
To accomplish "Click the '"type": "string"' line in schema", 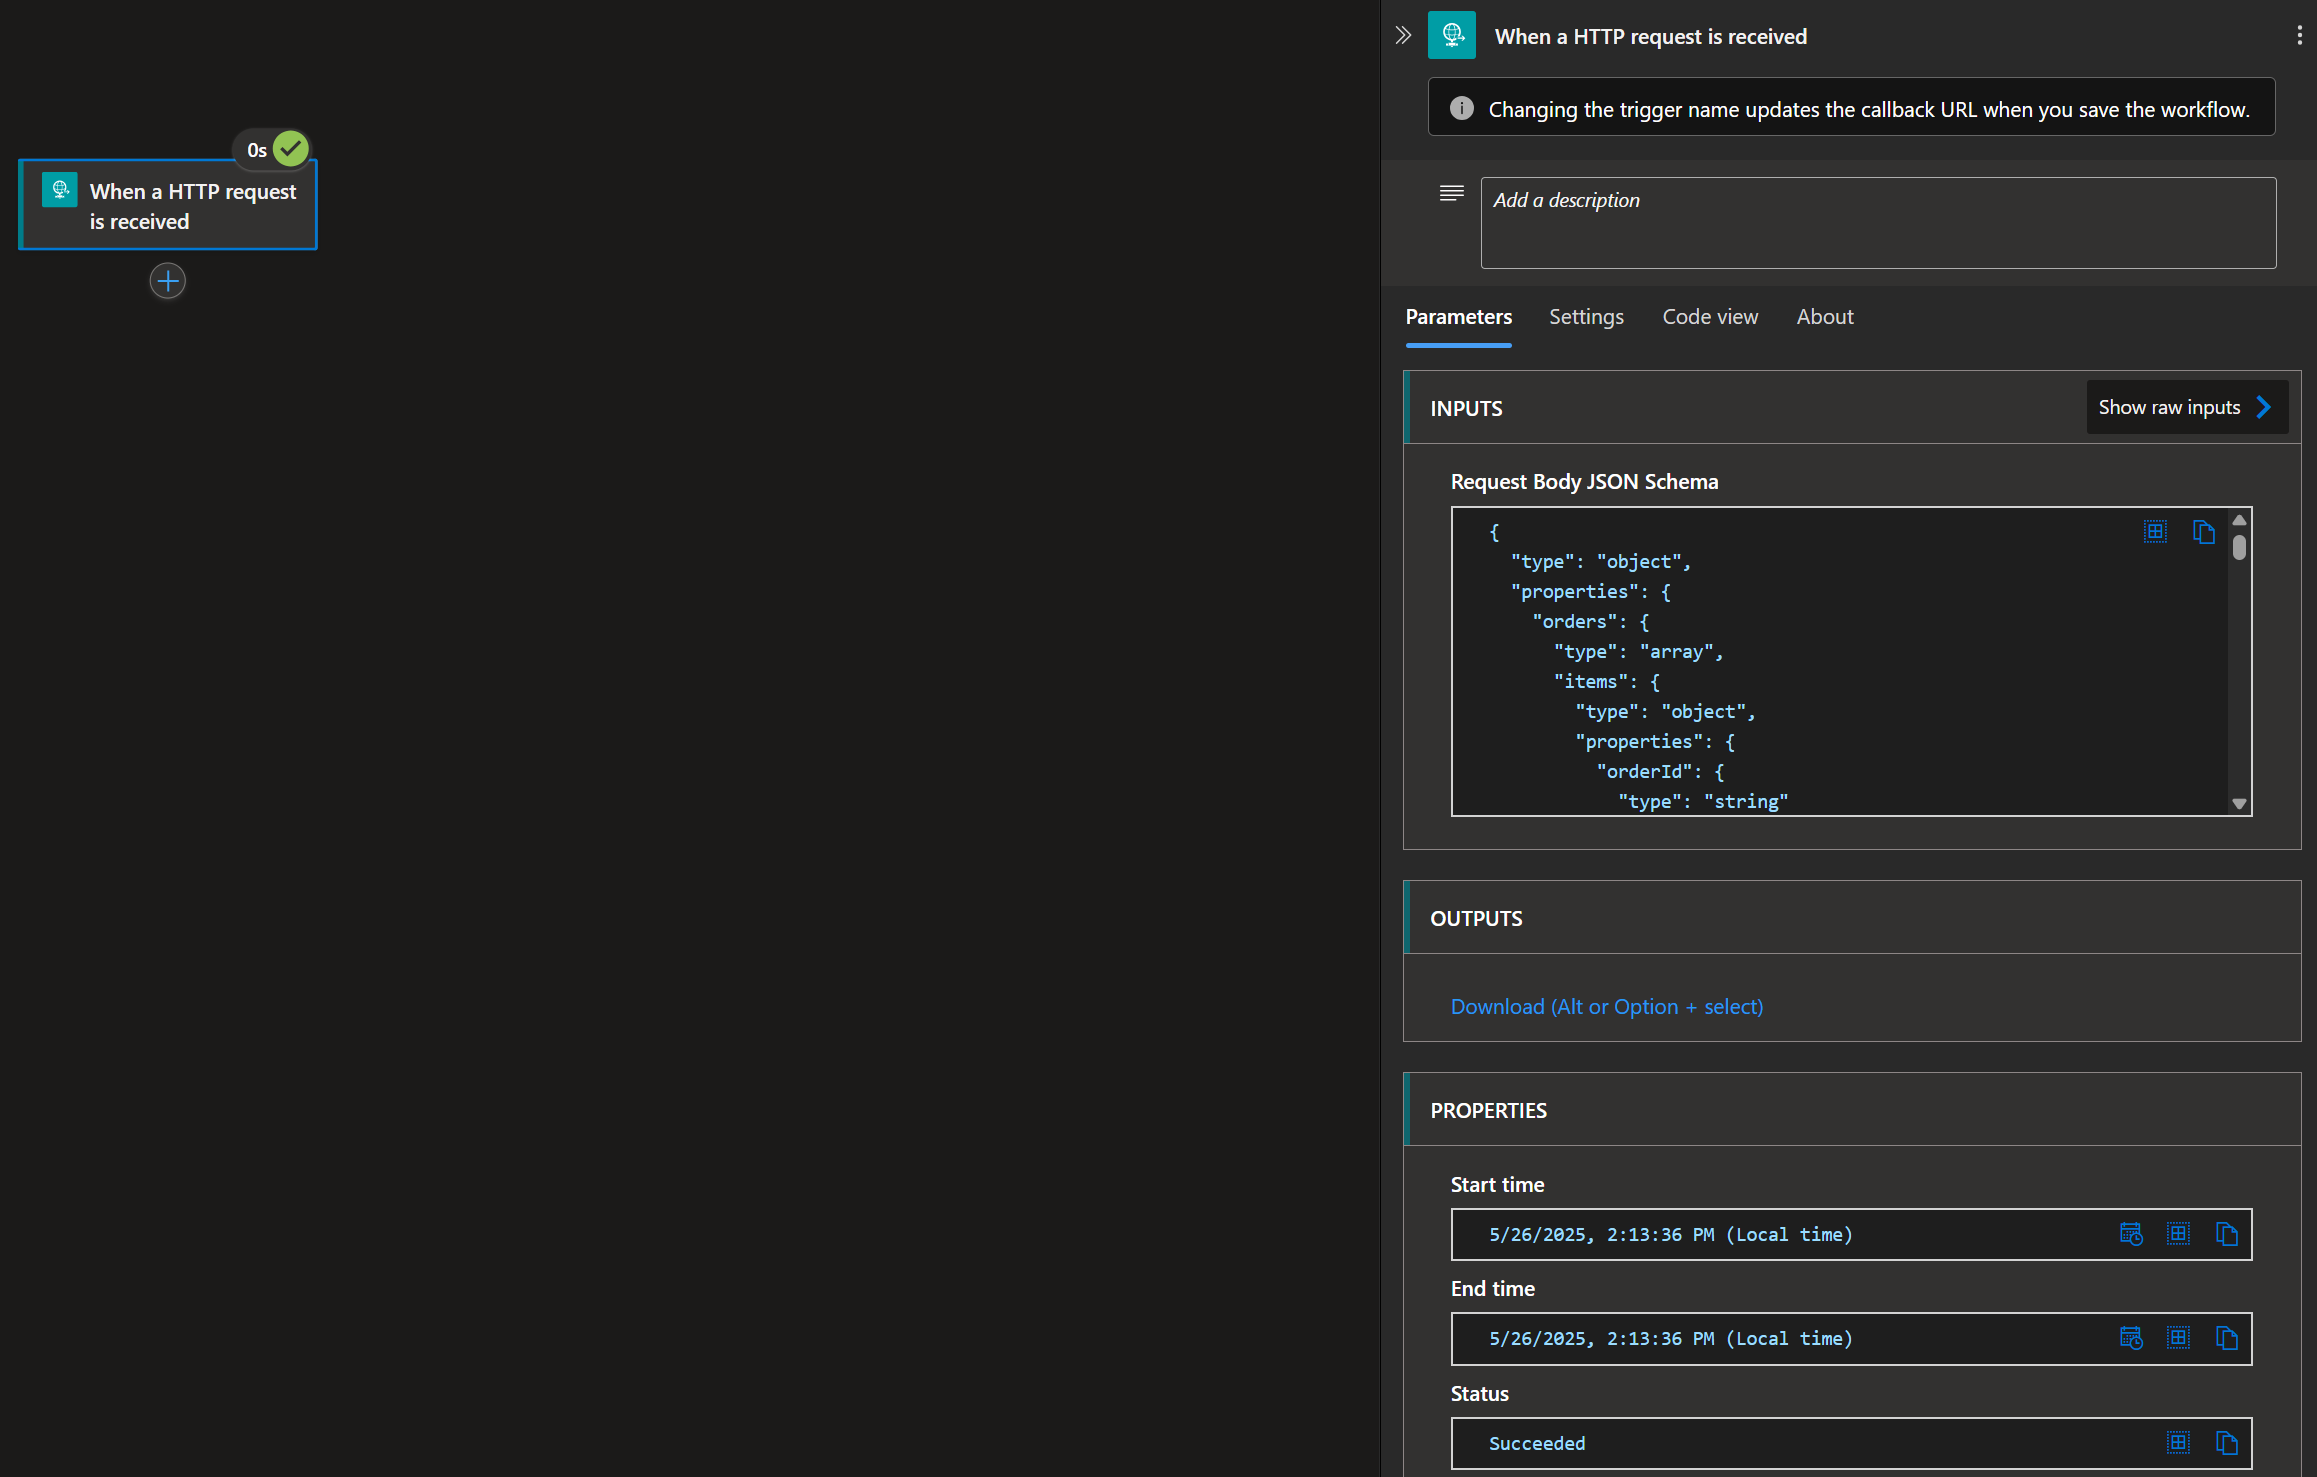I will [1703, 802].
